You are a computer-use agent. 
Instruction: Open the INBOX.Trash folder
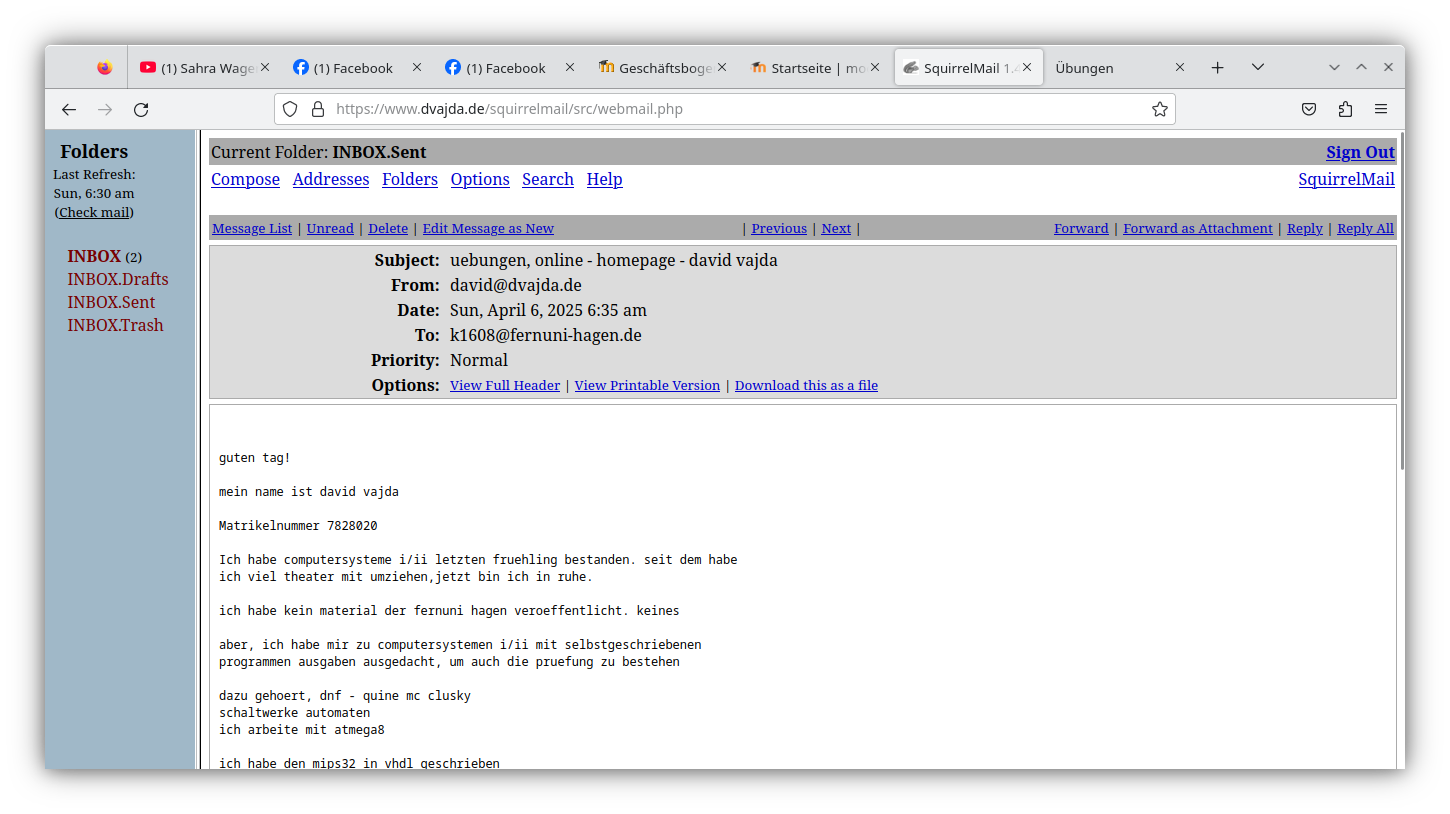click(115, 324)
